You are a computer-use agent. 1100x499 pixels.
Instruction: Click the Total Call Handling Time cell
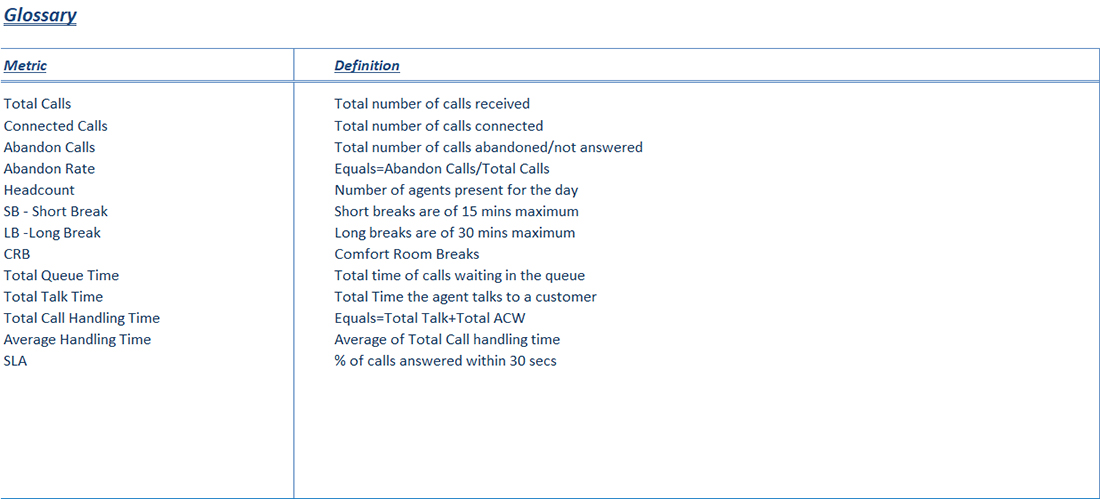(81, 318)
